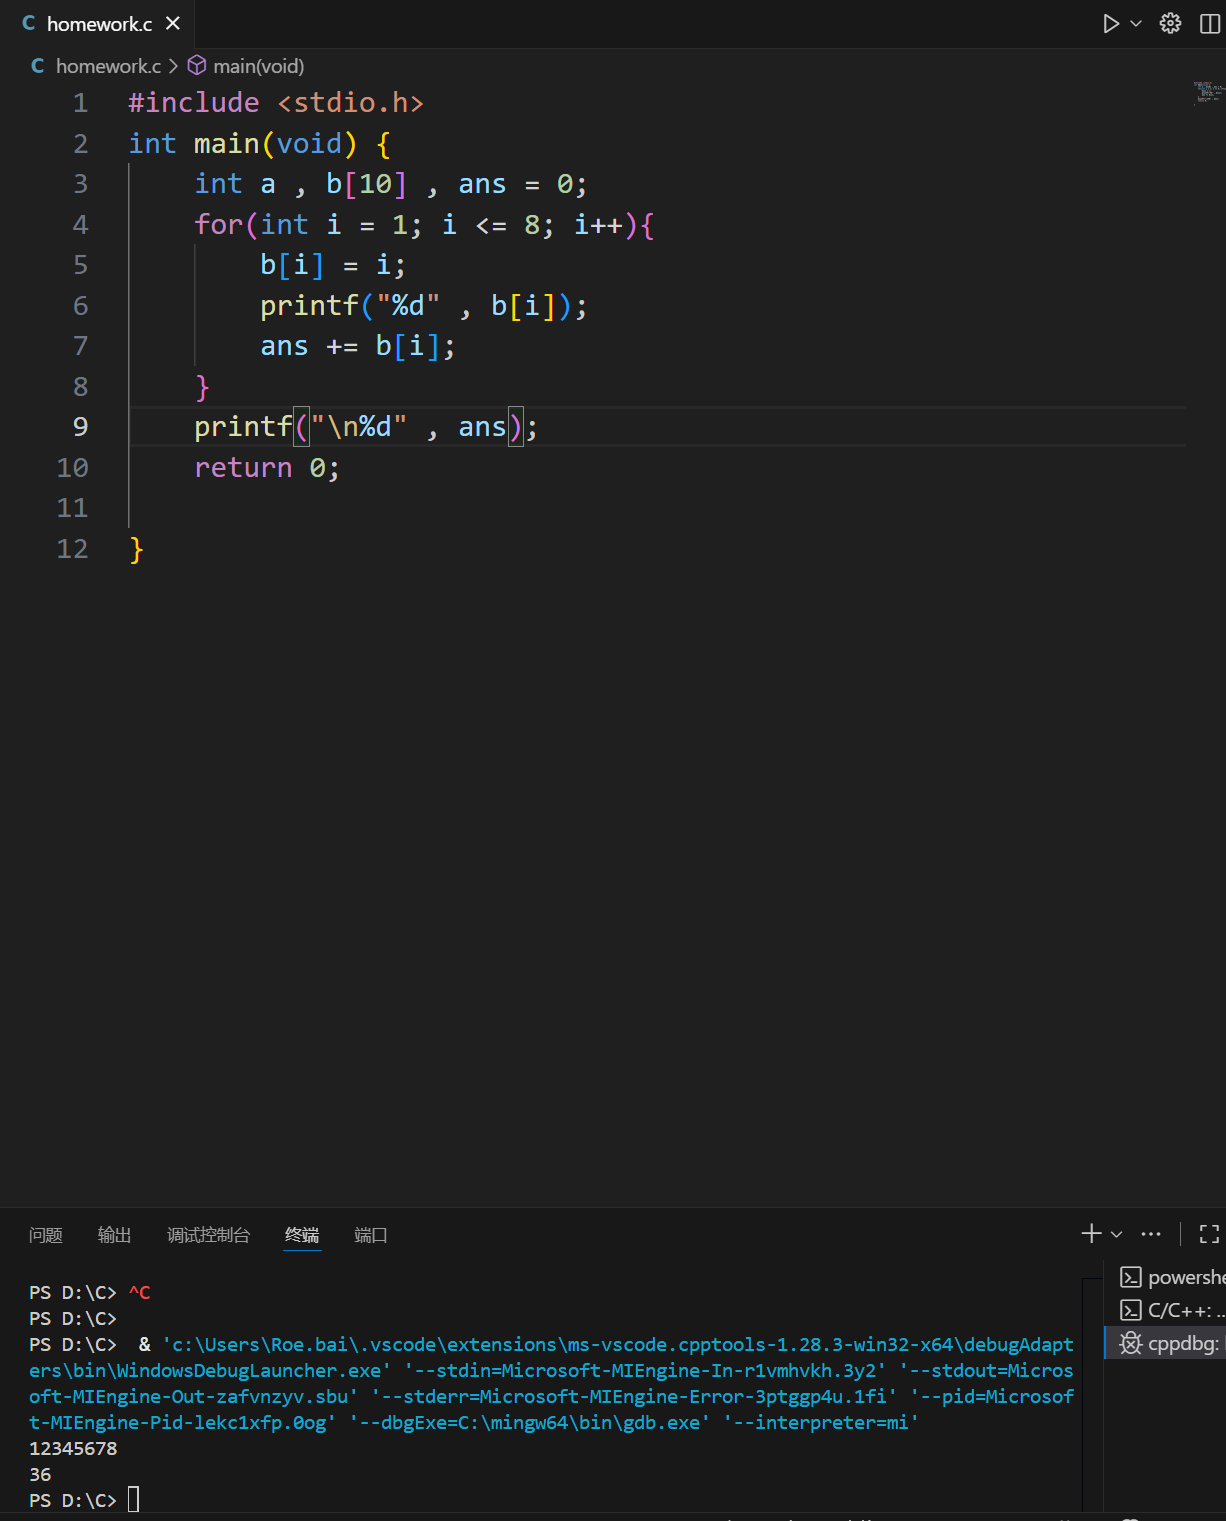Image resolution: width=1226 pixels, height=1521 pixels.
Task: Open the 调试控制台 panel tab
Action: 208,1235
